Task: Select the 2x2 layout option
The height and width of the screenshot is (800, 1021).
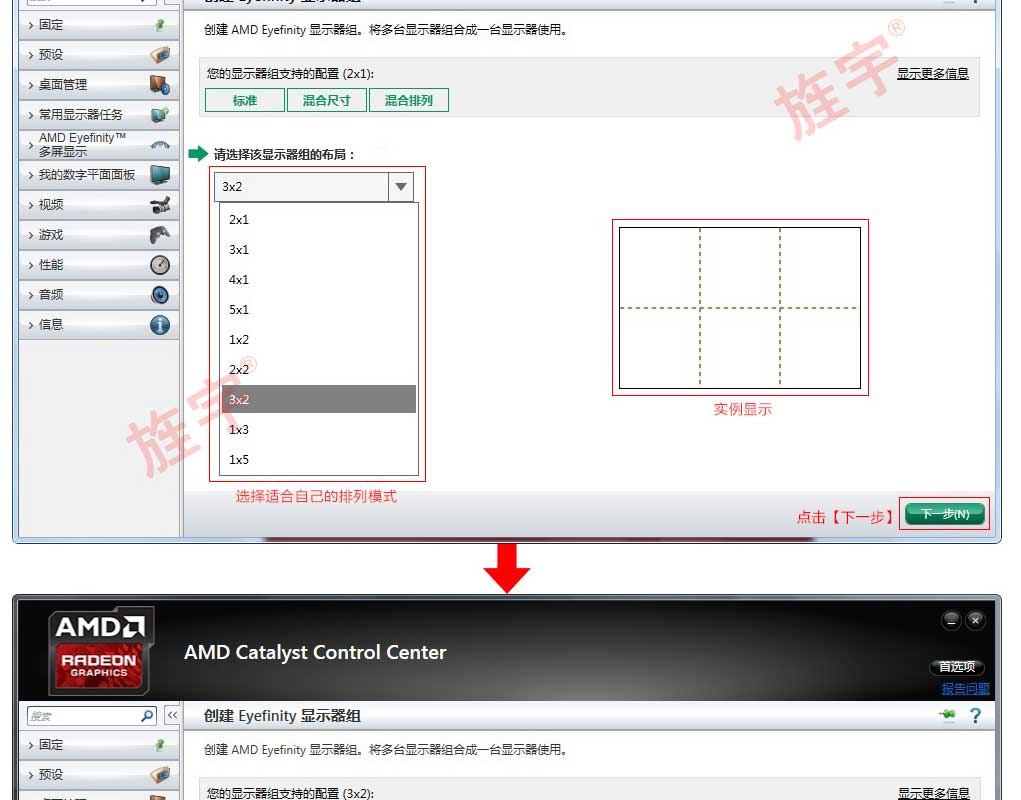Action: click(239, 369)
